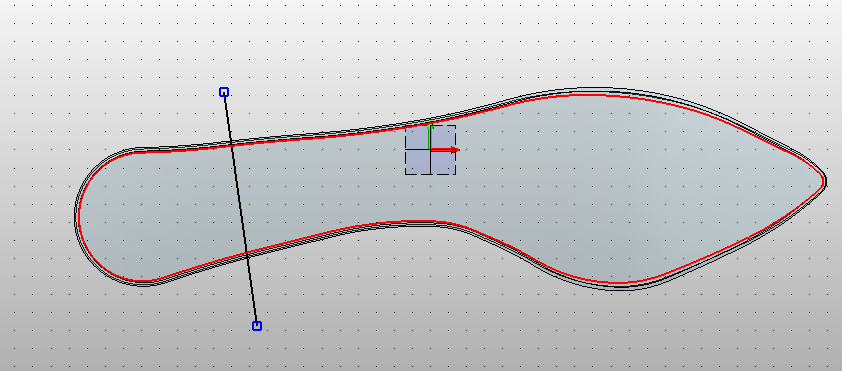Select the lower blue endpoint handle of the line
This screenshot has width=842, height=371.
click(x=257, y=325)
